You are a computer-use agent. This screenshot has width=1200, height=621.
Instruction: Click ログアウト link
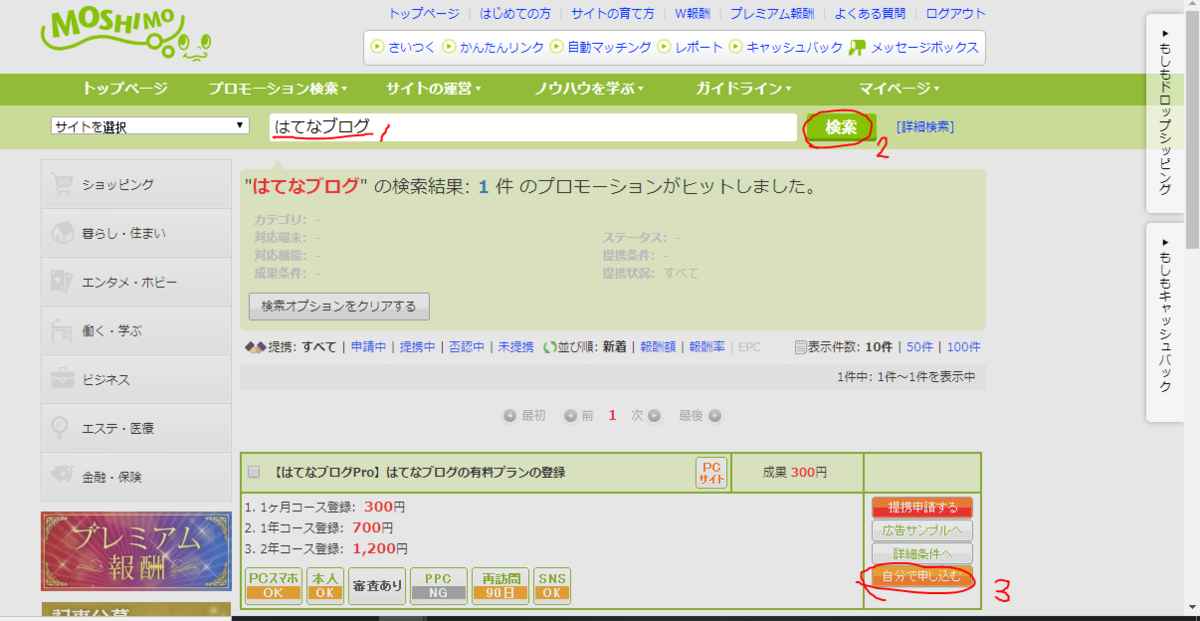click(x=956, y=14)
